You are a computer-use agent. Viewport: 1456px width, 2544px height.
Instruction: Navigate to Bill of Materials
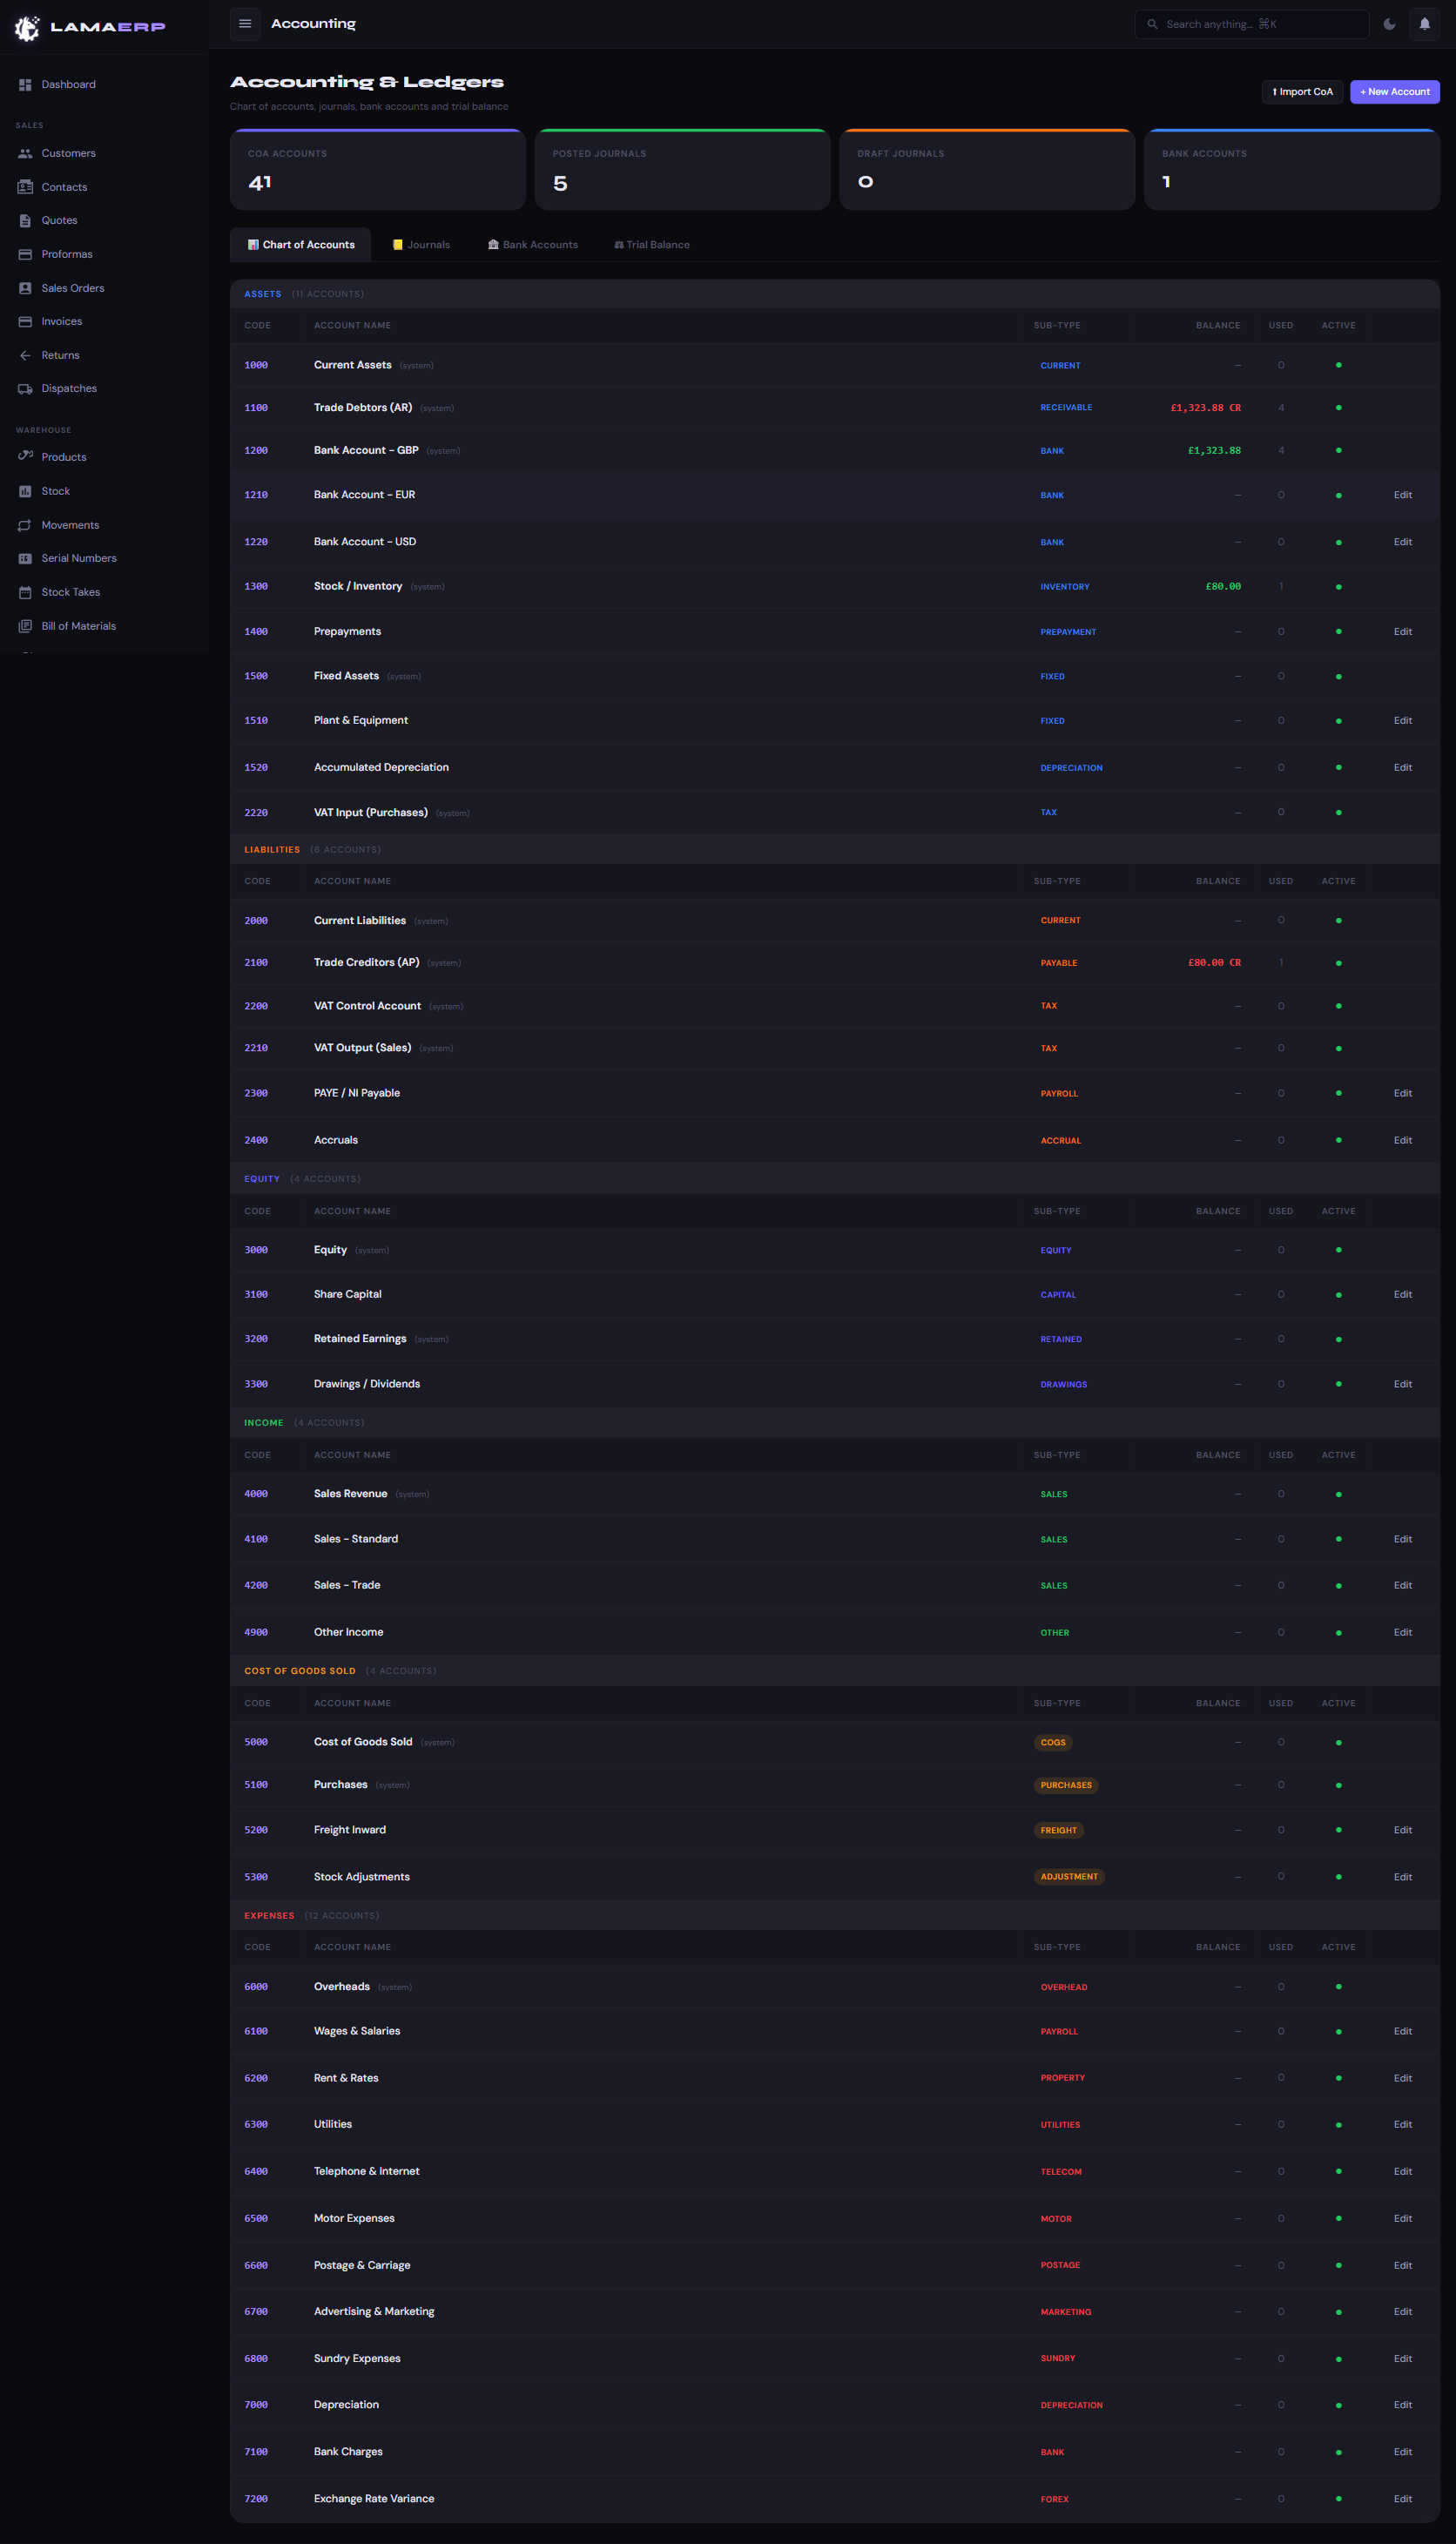click(78, 626)
